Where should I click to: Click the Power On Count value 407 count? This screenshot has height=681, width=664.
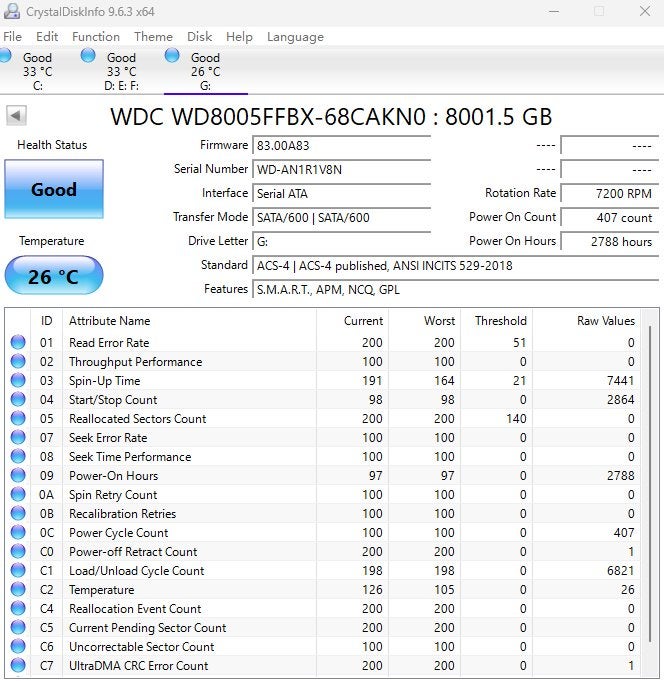[610, 217]
